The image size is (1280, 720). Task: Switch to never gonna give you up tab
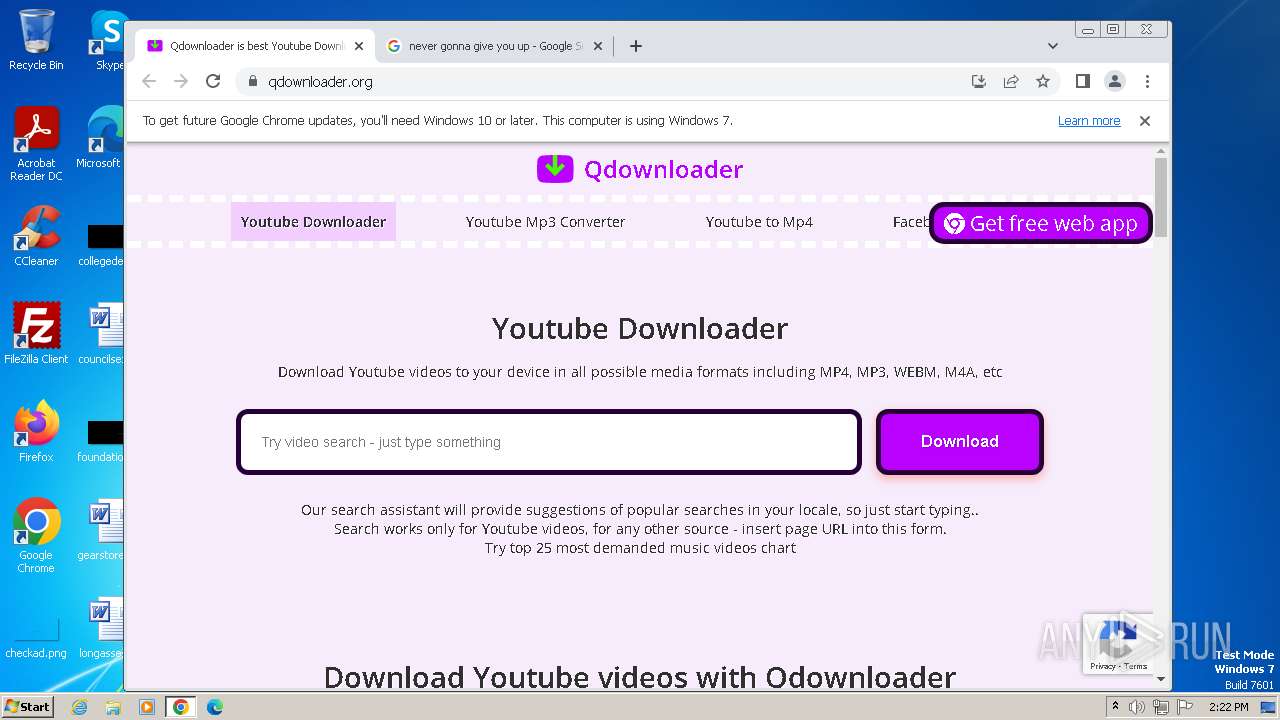[495, 46]
